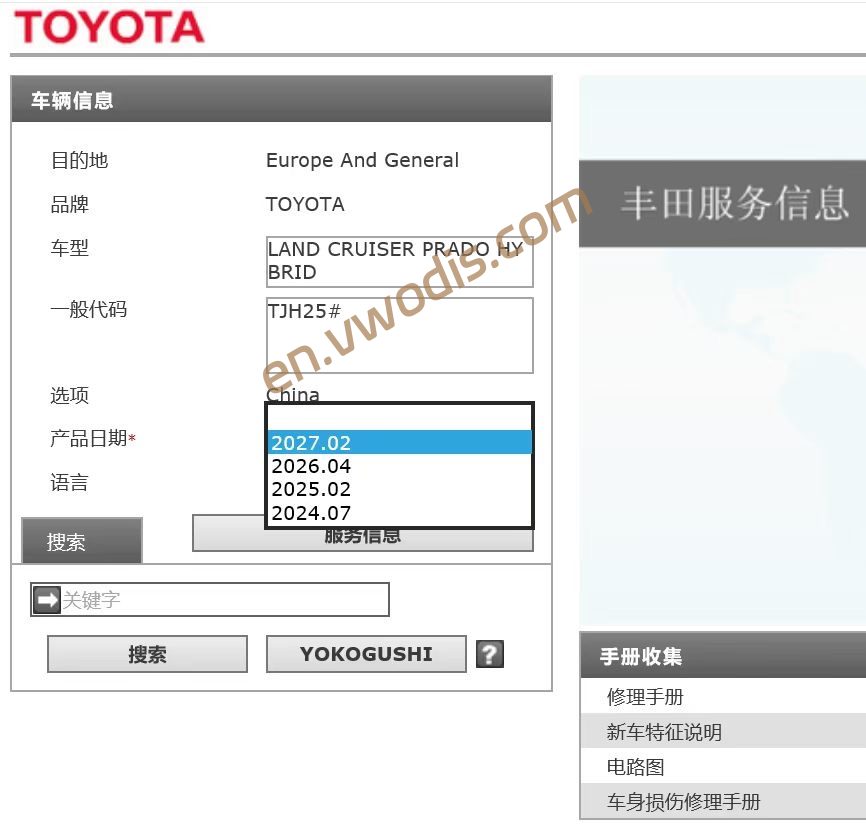Open the 搜索 tab
This screenshot has height=832, width=866.
point(82,541)
